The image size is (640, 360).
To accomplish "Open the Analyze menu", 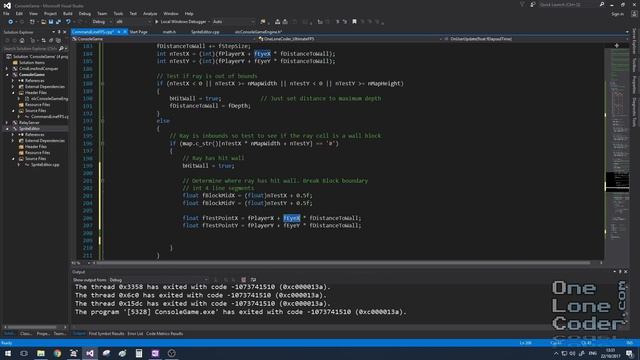I will [150, 13].
